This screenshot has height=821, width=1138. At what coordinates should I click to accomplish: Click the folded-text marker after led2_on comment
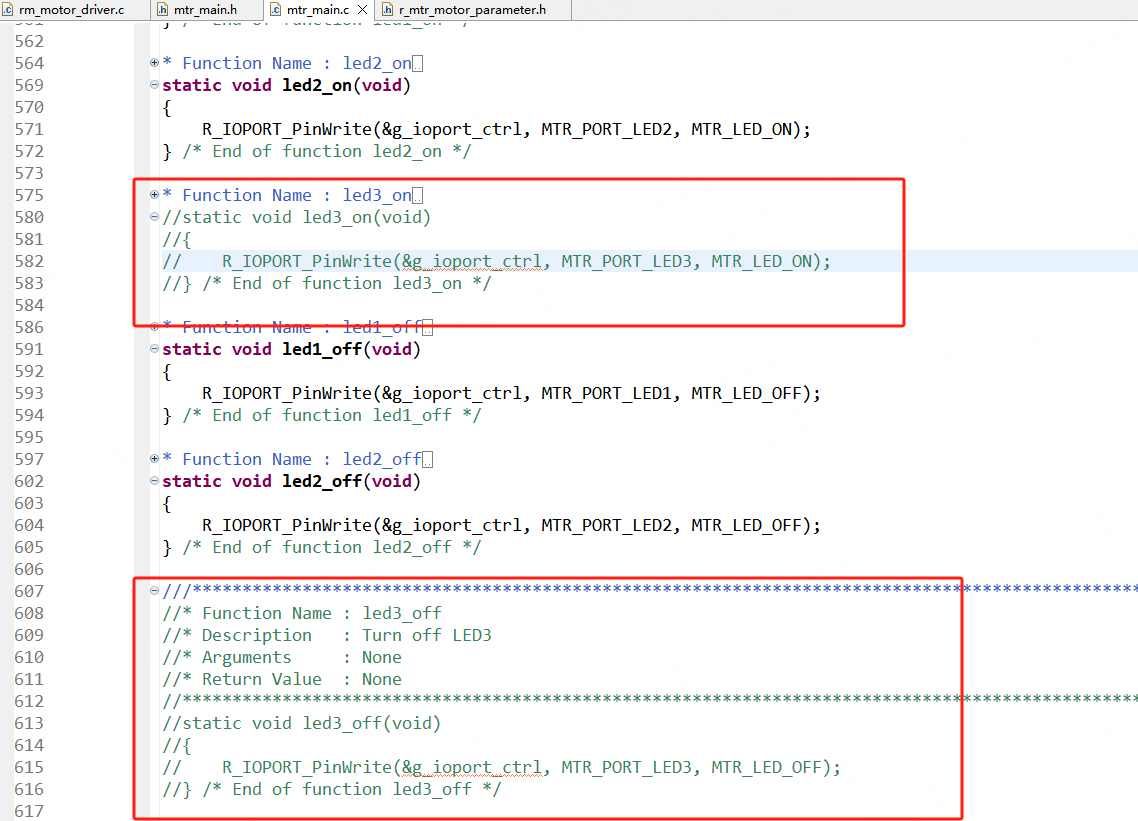pyautogui.click(x=418, y=64)
